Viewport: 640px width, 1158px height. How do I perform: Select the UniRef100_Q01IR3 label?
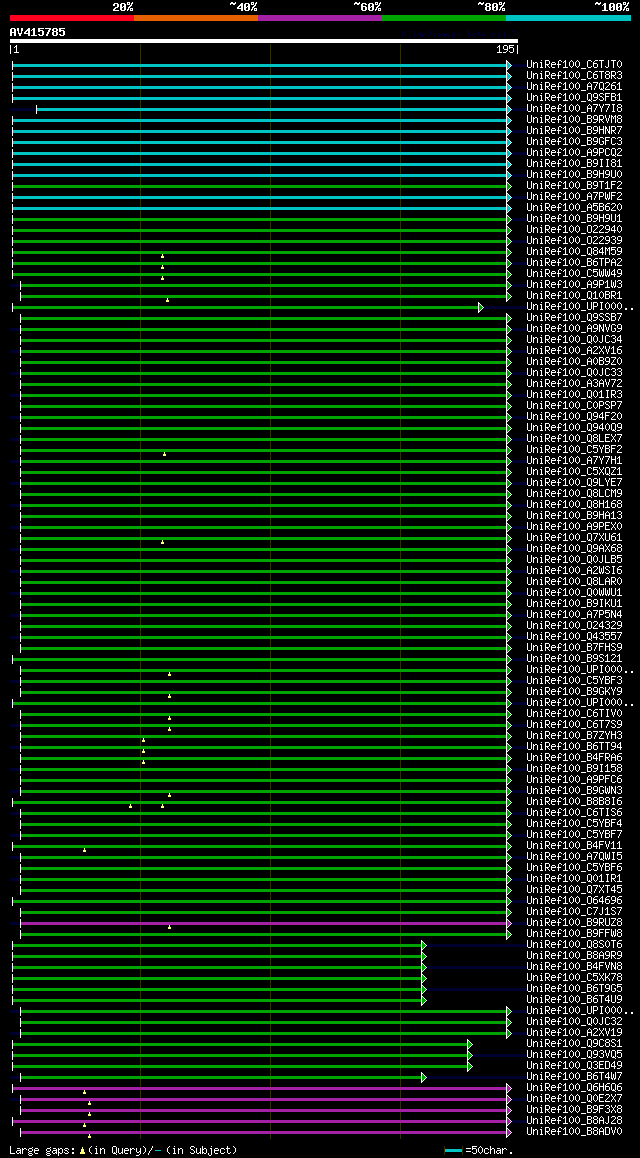pyautogui.click(x=574, y=394)
